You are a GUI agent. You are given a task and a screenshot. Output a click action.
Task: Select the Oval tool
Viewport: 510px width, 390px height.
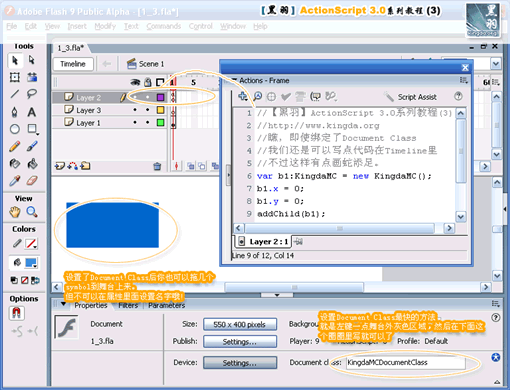[15, 129]
